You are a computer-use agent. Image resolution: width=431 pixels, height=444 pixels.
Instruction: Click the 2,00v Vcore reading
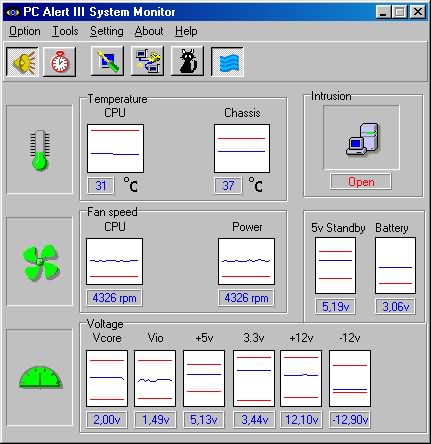pos(107,419)
